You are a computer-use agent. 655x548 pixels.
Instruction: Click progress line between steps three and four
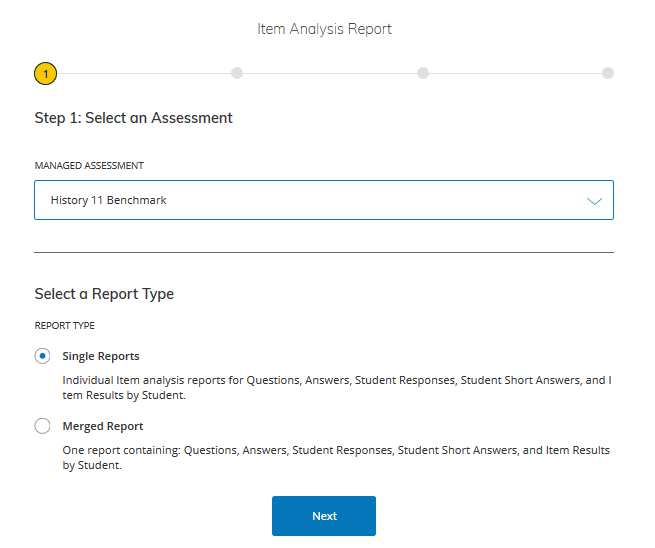tap(515, 73)
